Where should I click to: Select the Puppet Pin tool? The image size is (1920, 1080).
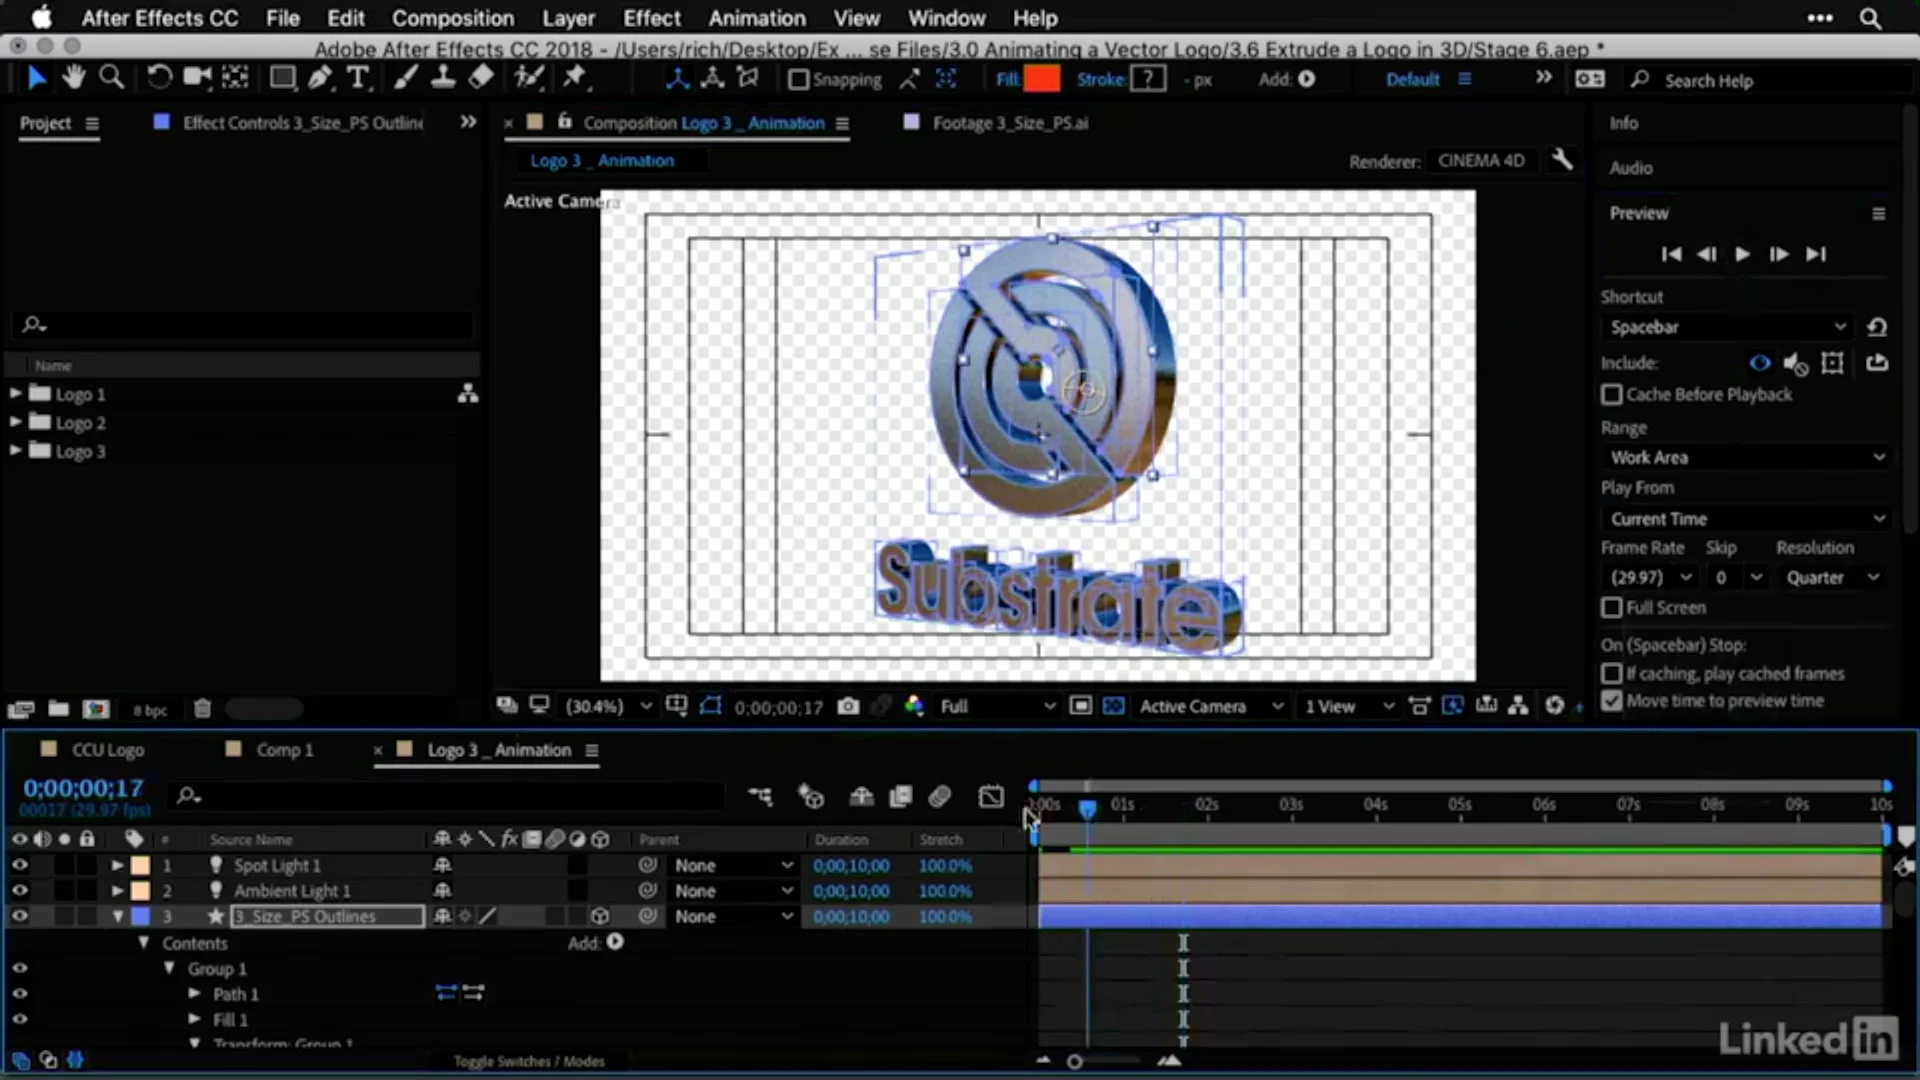tap(575, 77)
